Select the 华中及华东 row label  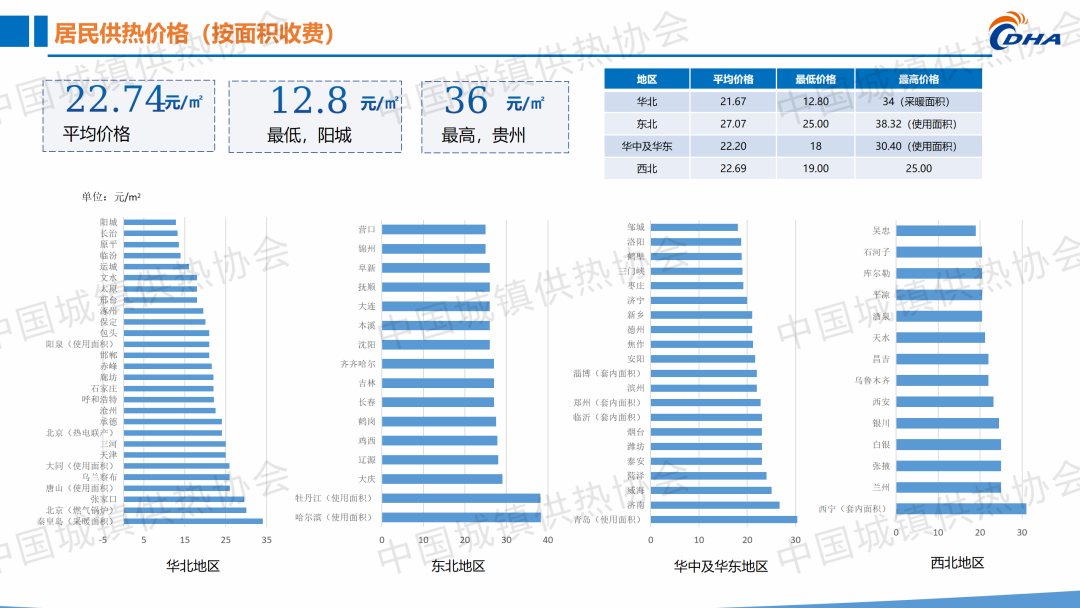tap(647, 146)
